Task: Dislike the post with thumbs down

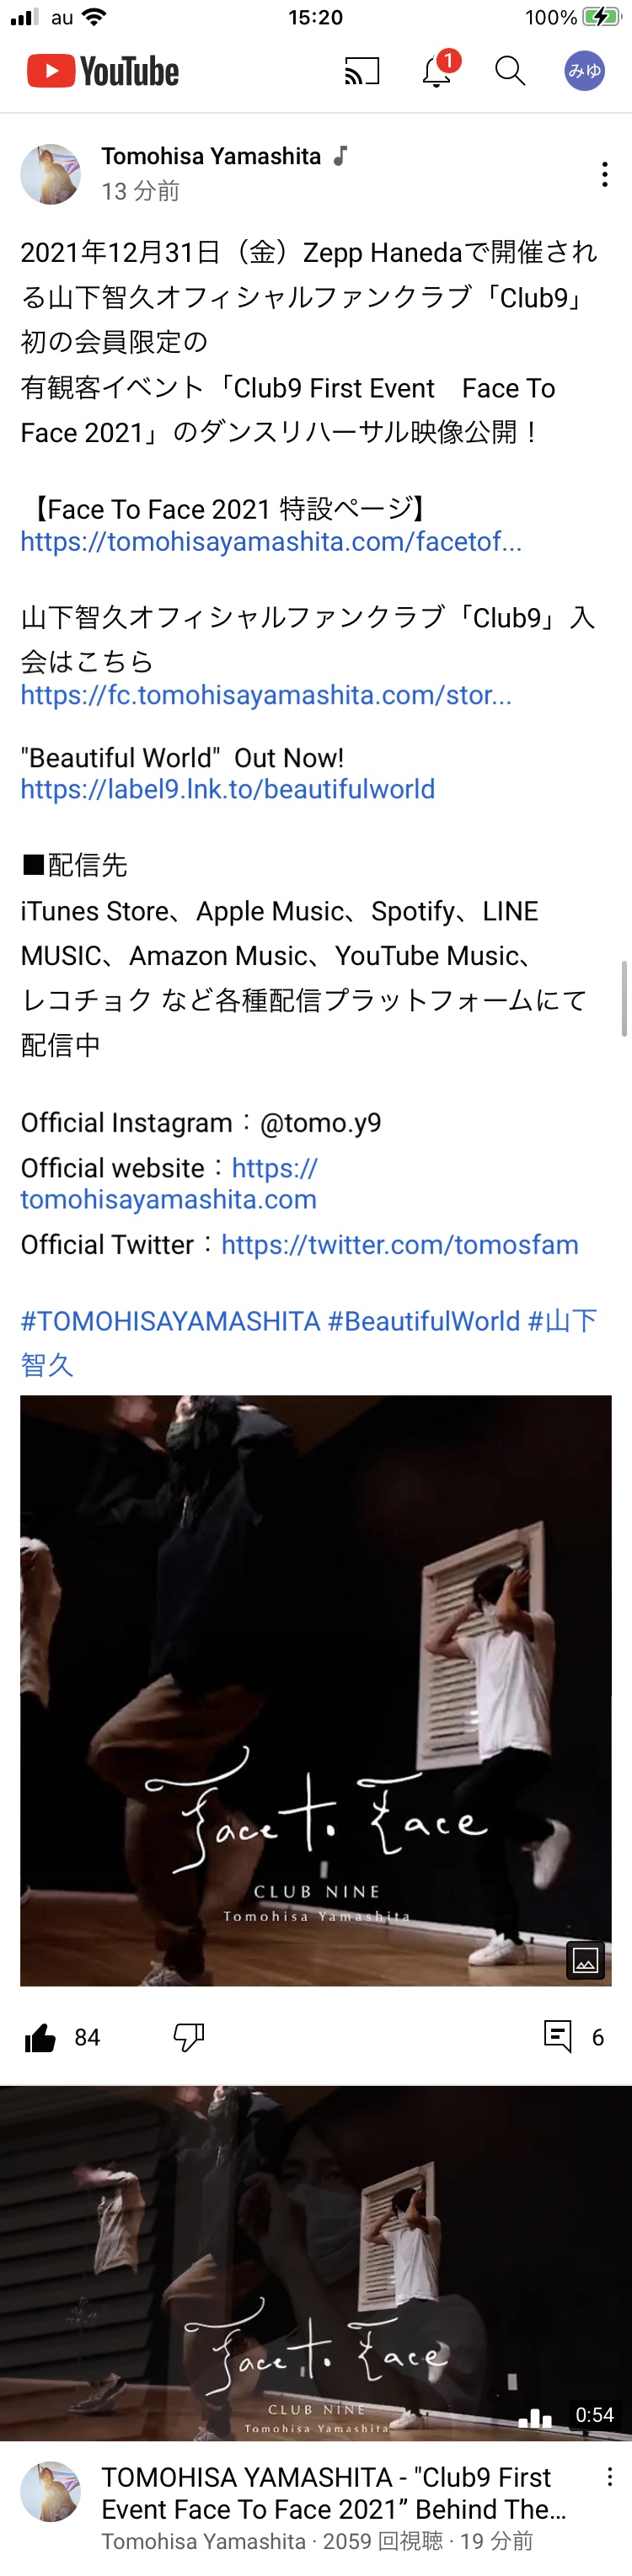Action: click(188, 2037)
